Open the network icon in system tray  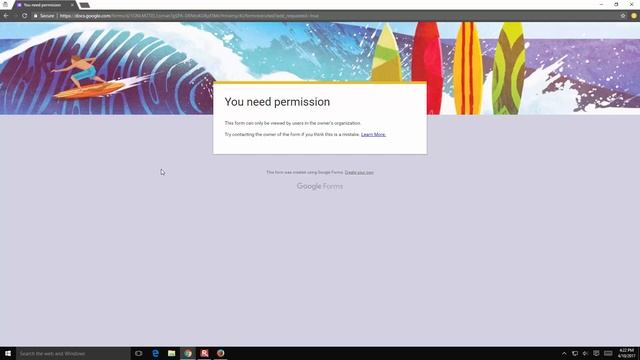pyautogui.click(x=575, y=353)
